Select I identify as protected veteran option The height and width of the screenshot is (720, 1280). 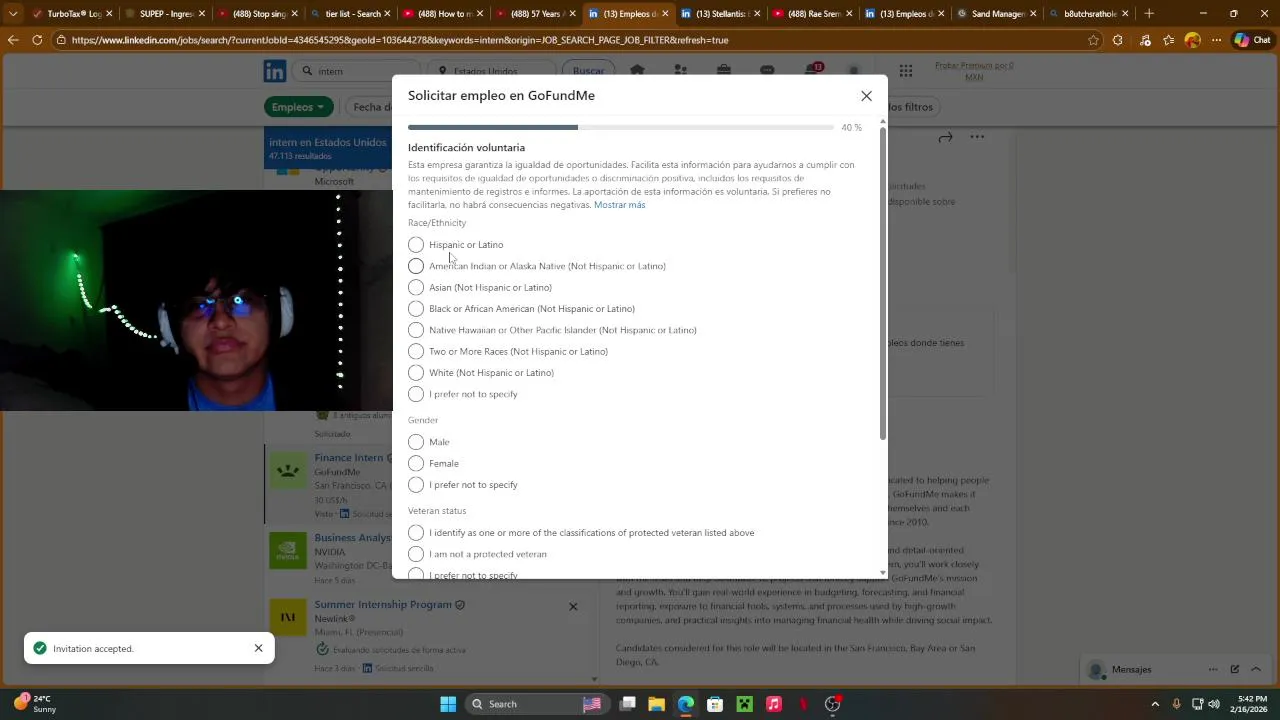click(416, 533)
